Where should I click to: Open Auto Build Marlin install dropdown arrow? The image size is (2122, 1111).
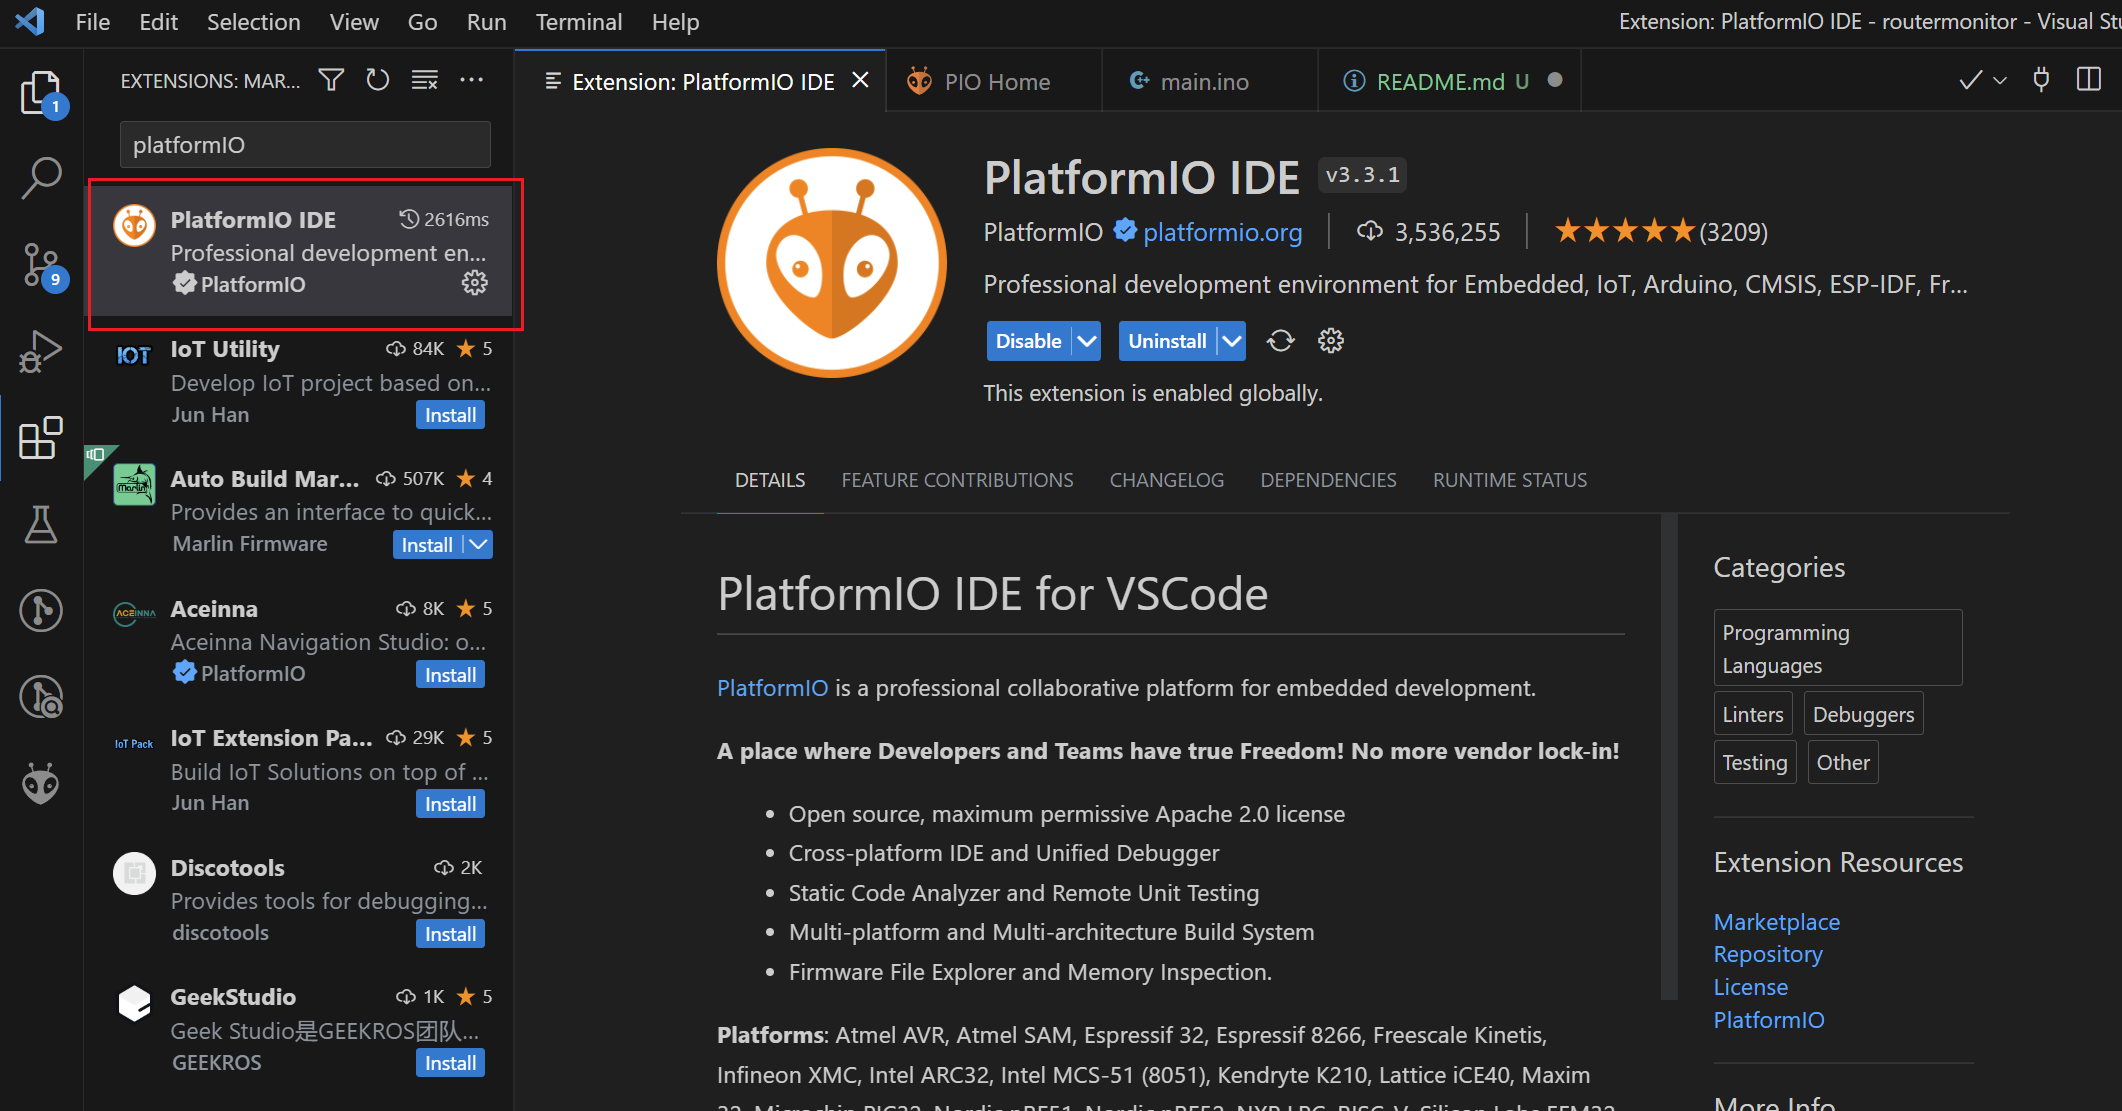[479, 545]
